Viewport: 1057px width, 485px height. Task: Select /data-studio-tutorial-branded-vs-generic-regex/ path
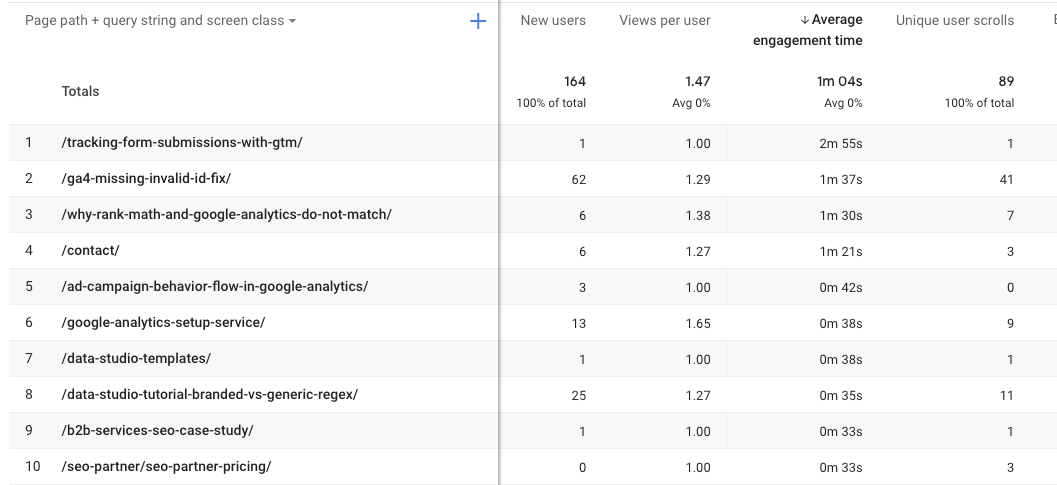coord(209,395)
